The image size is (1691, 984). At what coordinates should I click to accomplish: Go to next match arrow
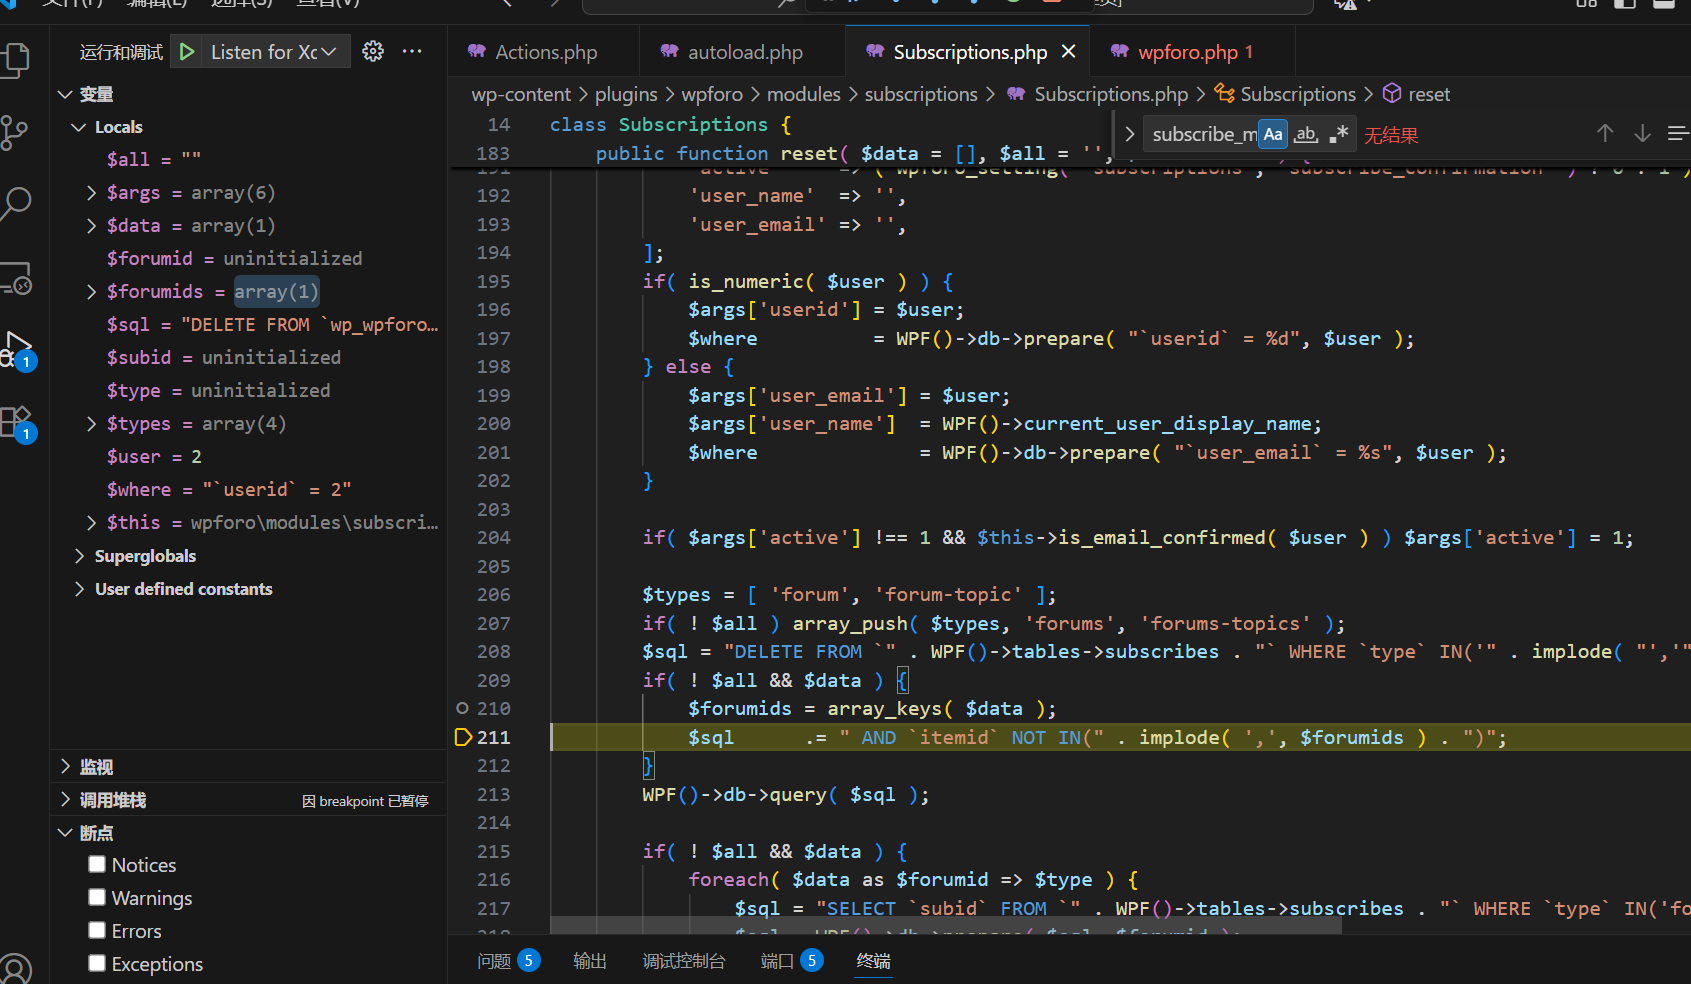pos(1642,133)
